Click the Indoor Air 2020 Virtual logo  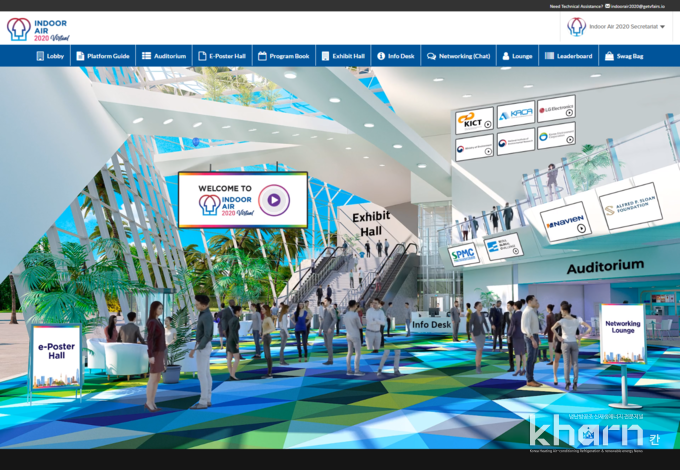coord(38,29)
